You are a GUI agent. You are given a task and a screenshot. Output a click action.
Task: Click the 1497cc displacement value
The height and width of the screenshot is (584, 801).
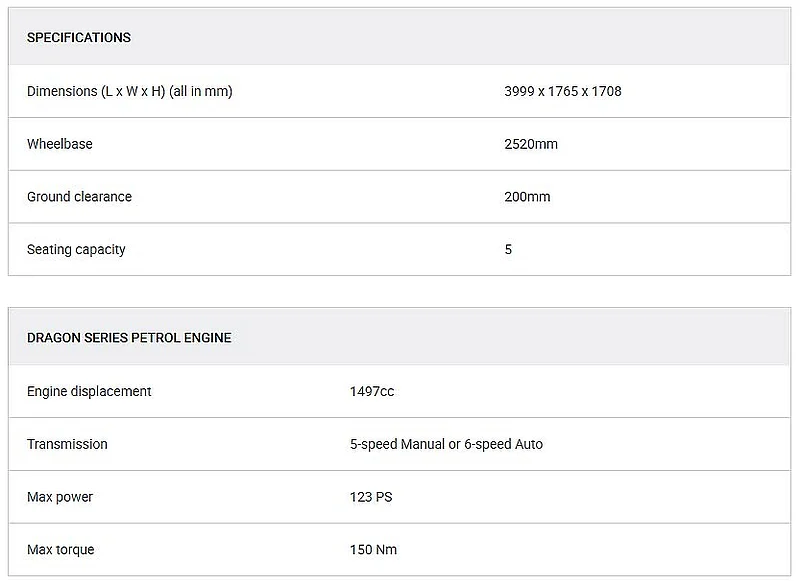[372, 391]
